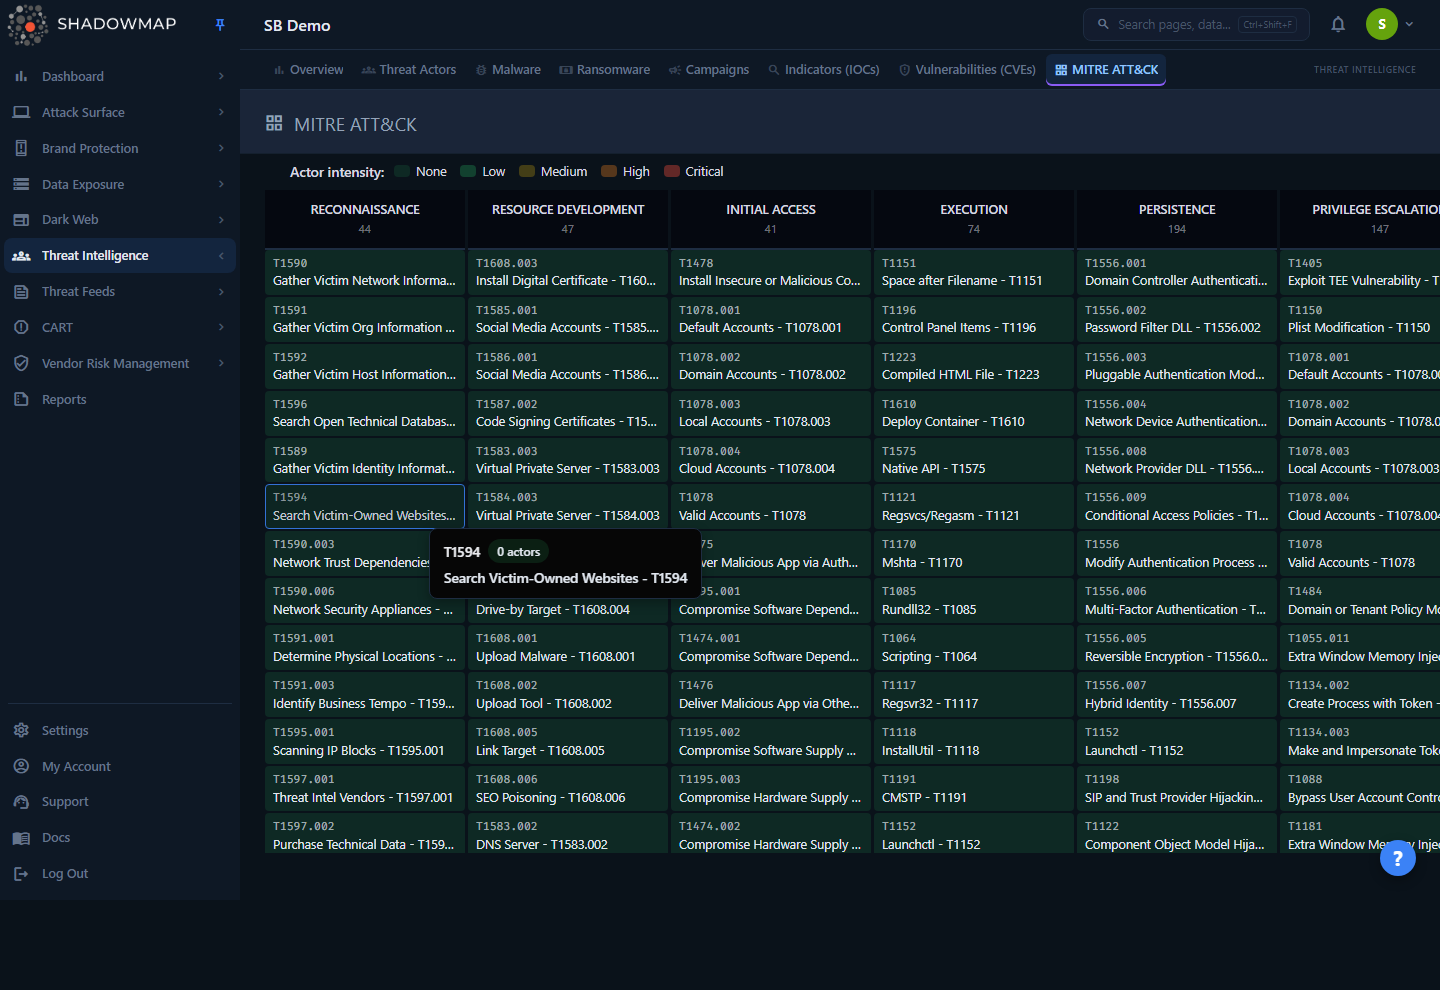Click the My Account person icon
1440x990 pixels.
click(21, 766)
